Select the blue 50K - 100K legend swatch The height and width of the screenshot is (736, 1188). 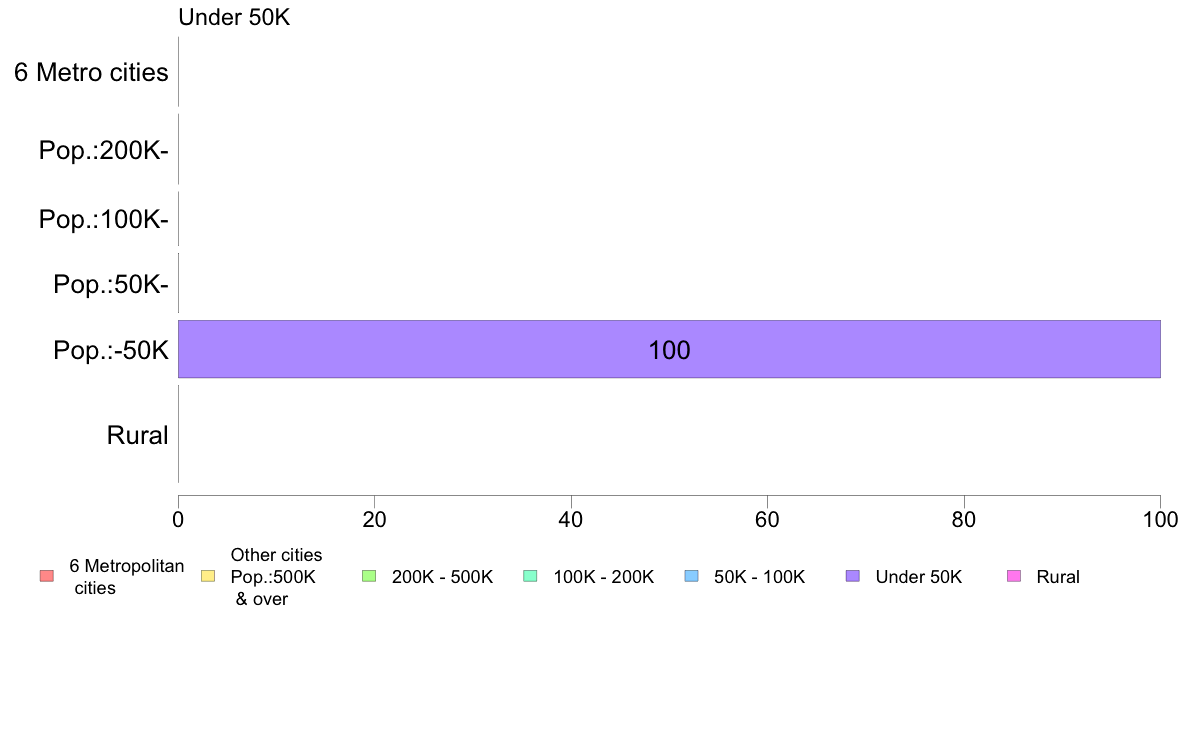pos(691,576)
